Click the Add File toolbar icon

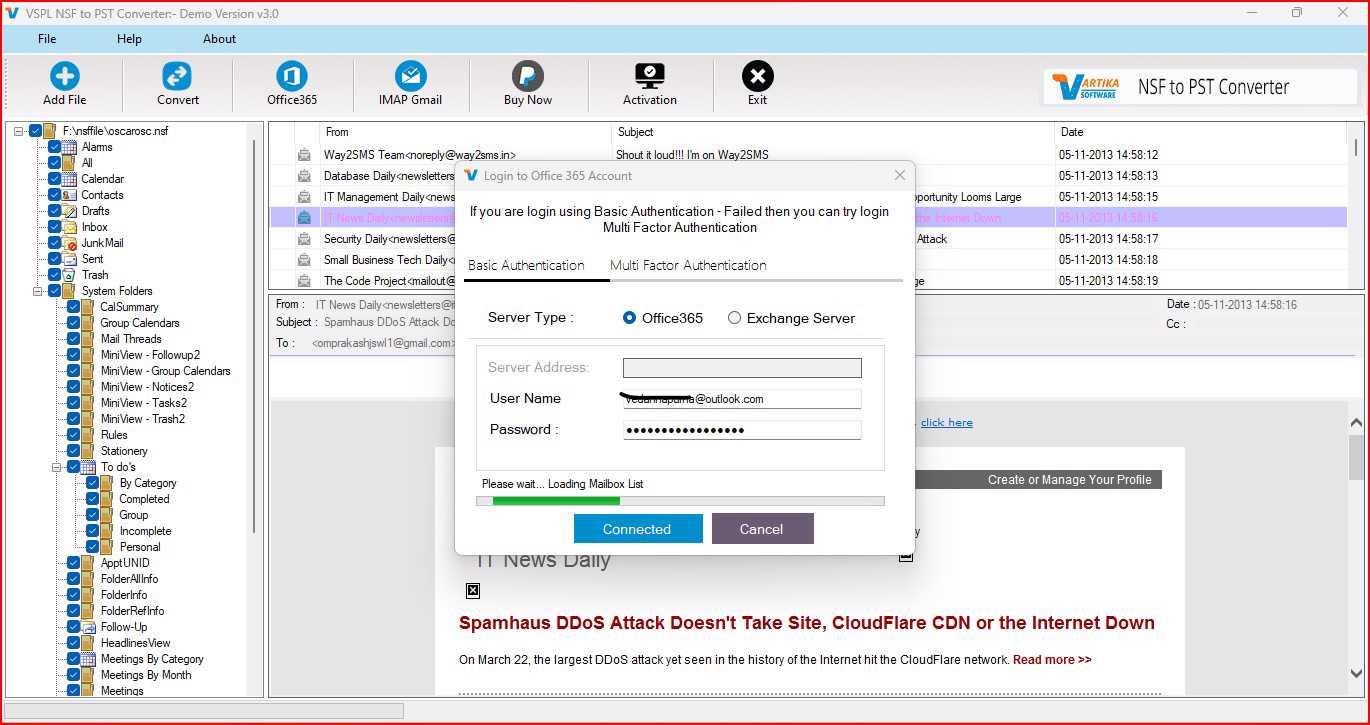pos(64,76)
